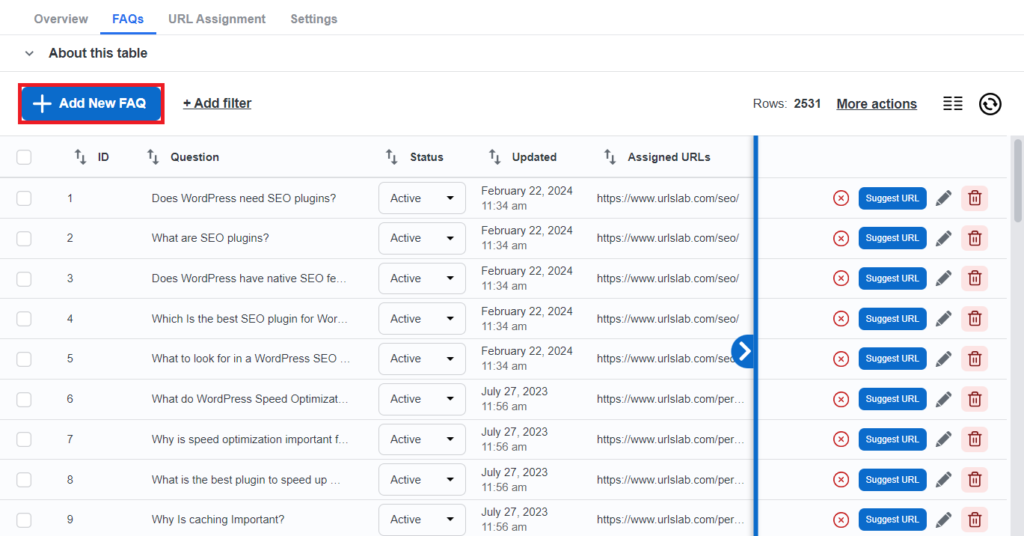Image resolution: width=1024 pixels, height=536 pixels.
Task: Sort table by ID column arrows
Action: click(x=80, y=157)
